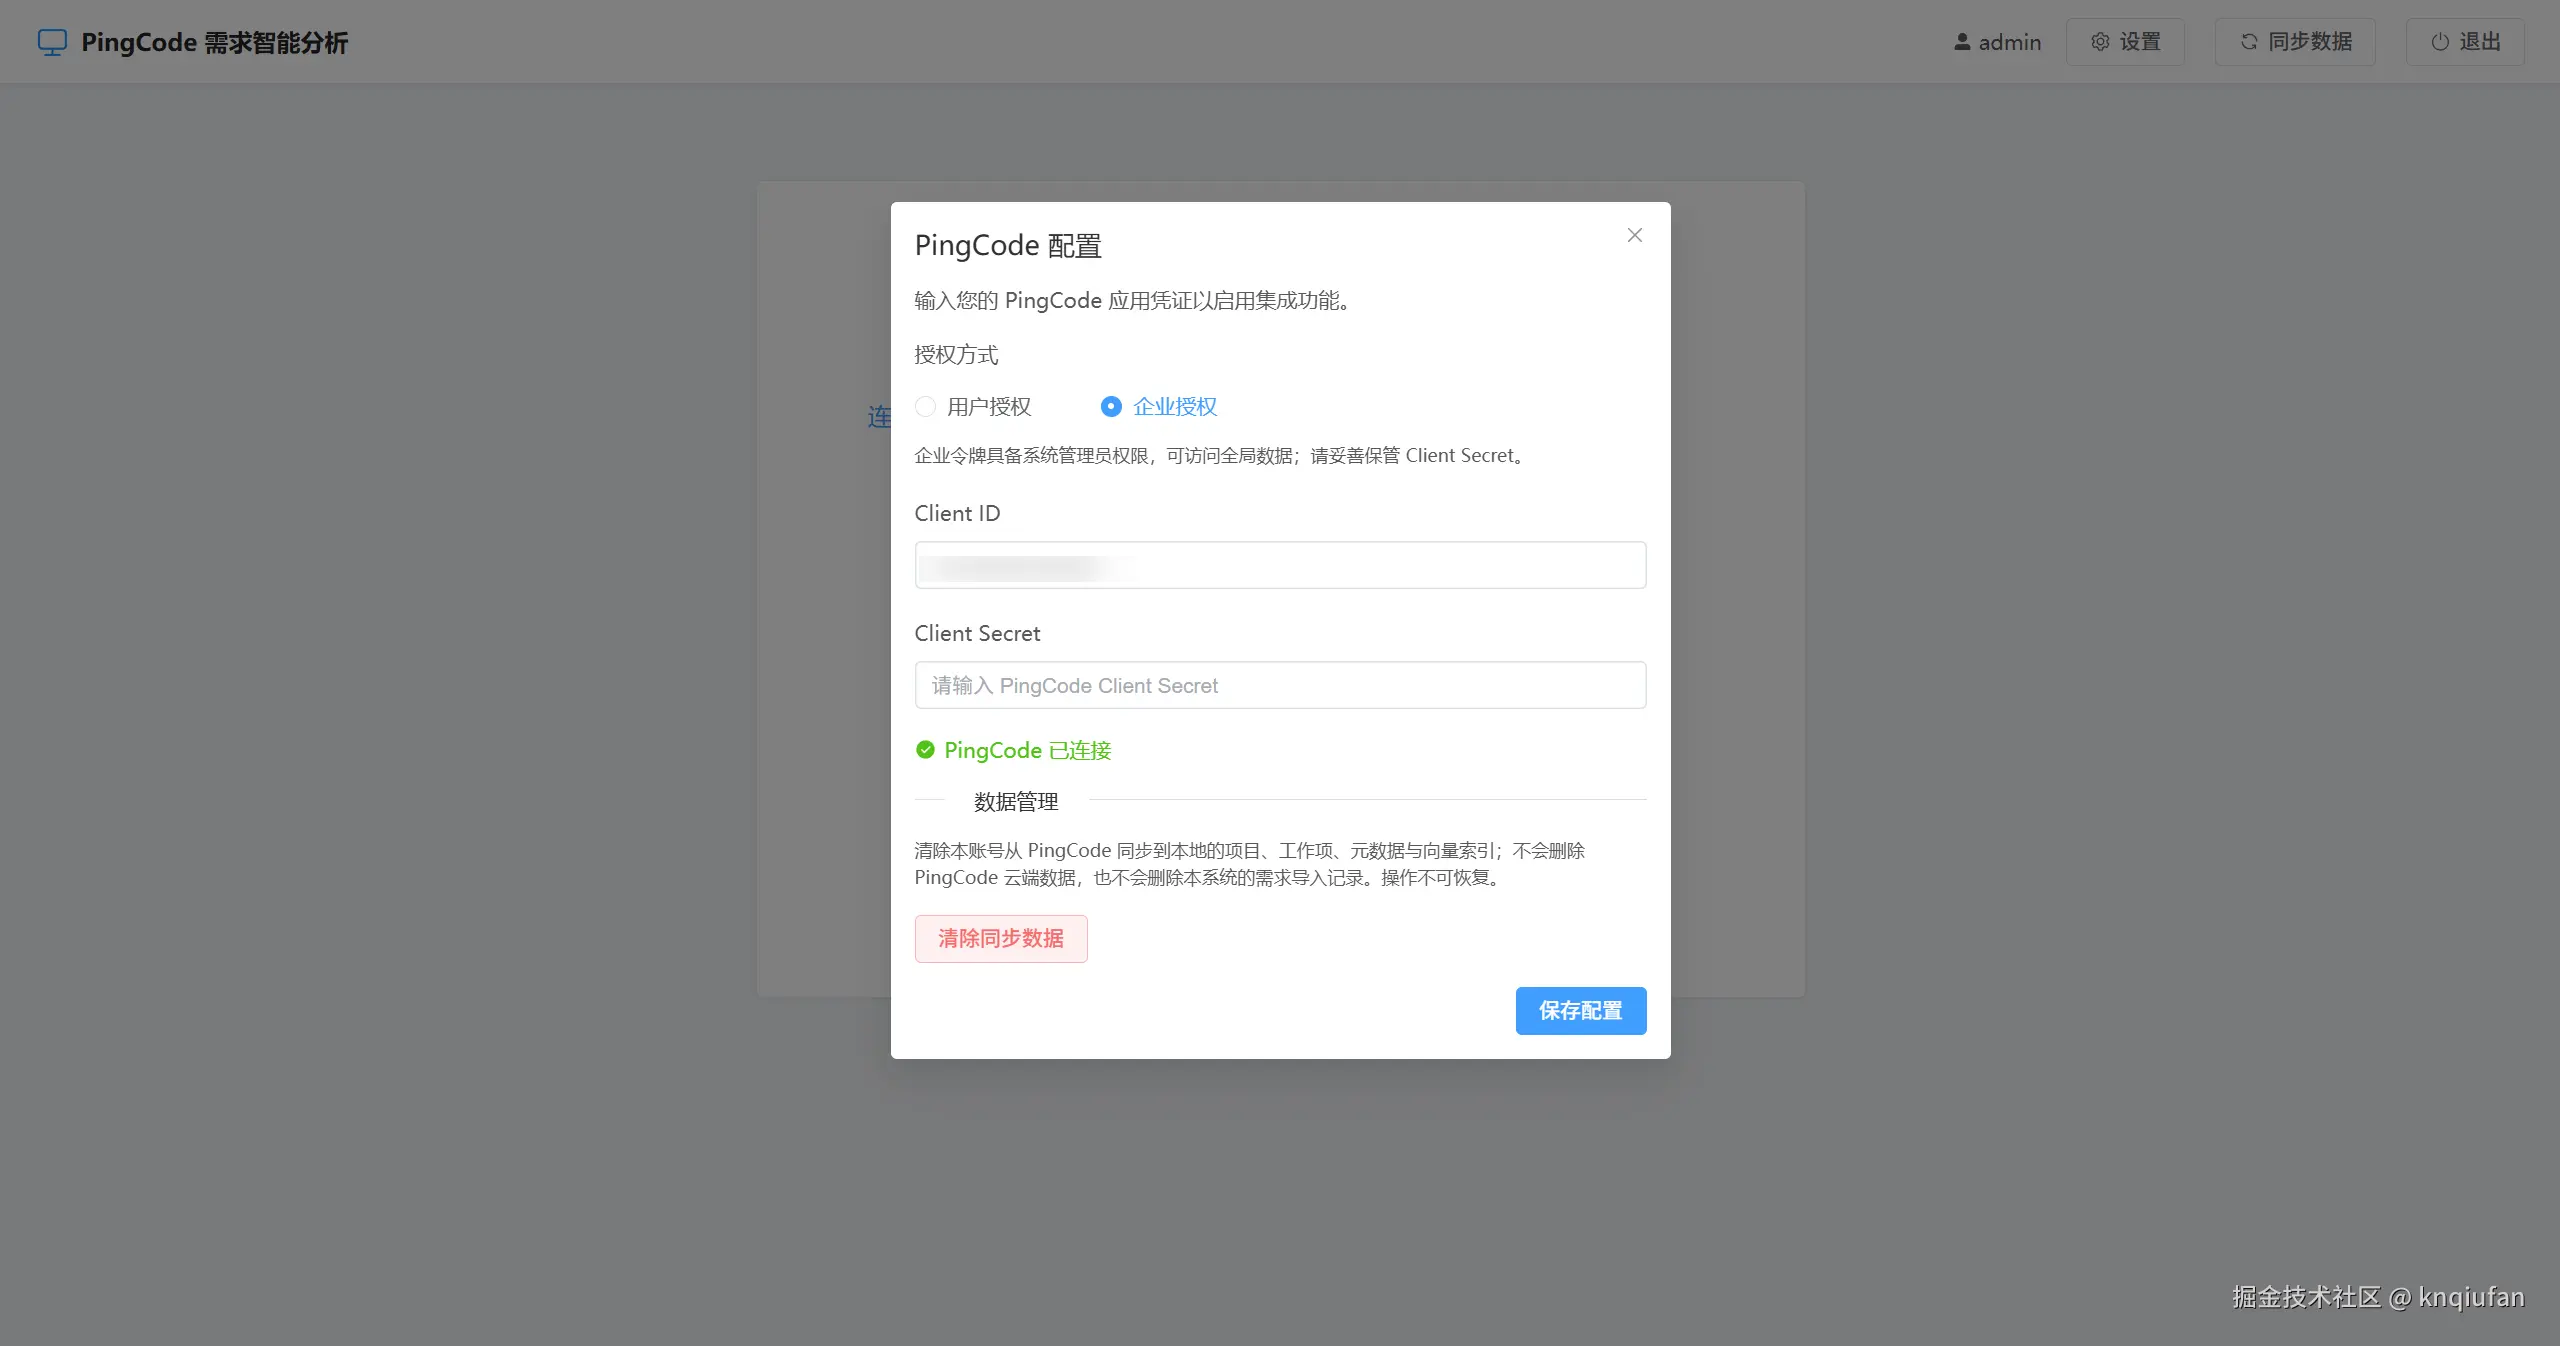2560x1346 pixels.
Task: Click the sync refresh arrows icon
Action: [2249, 42]
